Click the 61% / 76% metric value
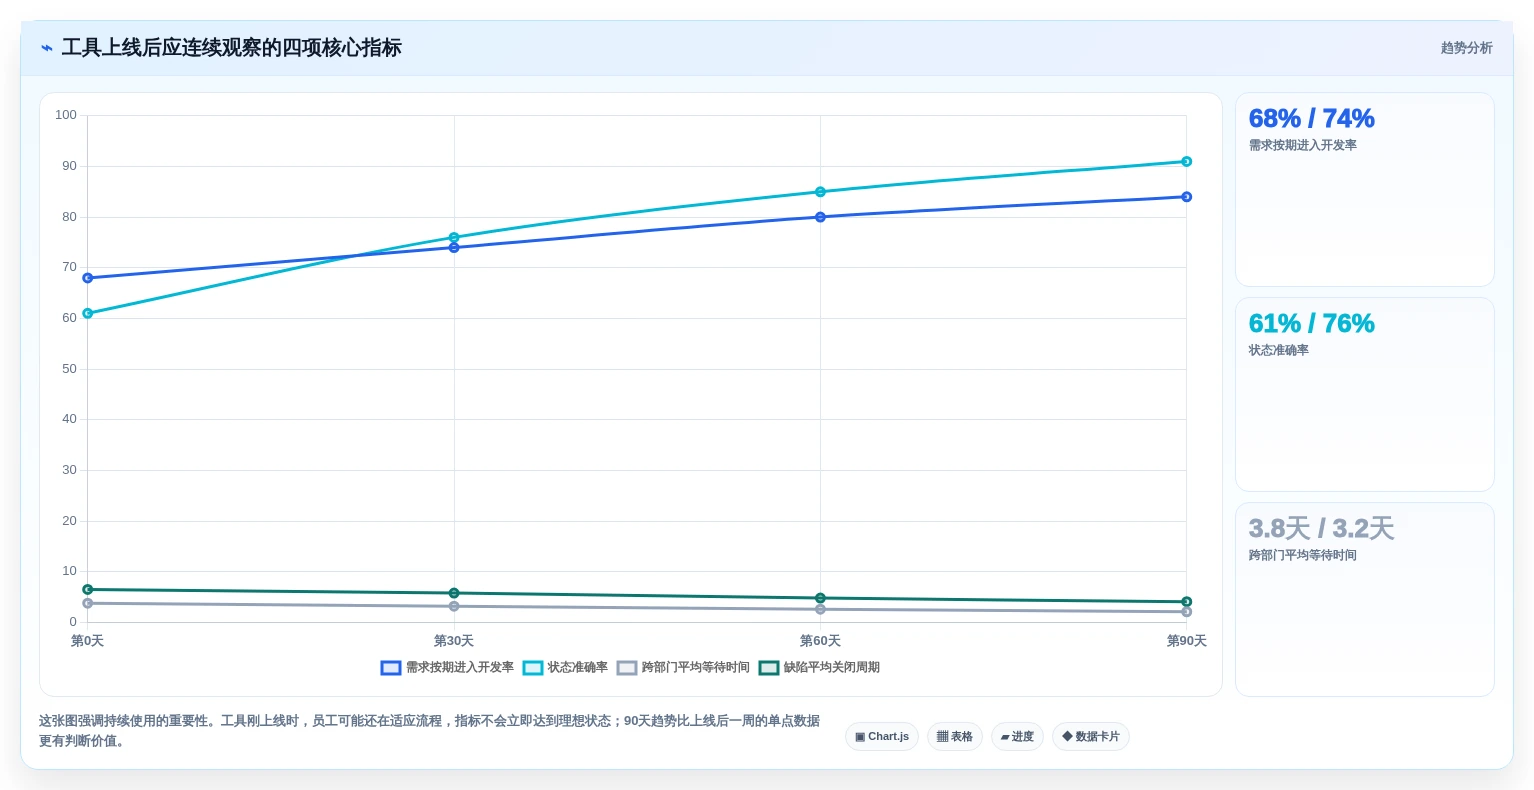1534x790 pixels. (x=1311, y=324)
